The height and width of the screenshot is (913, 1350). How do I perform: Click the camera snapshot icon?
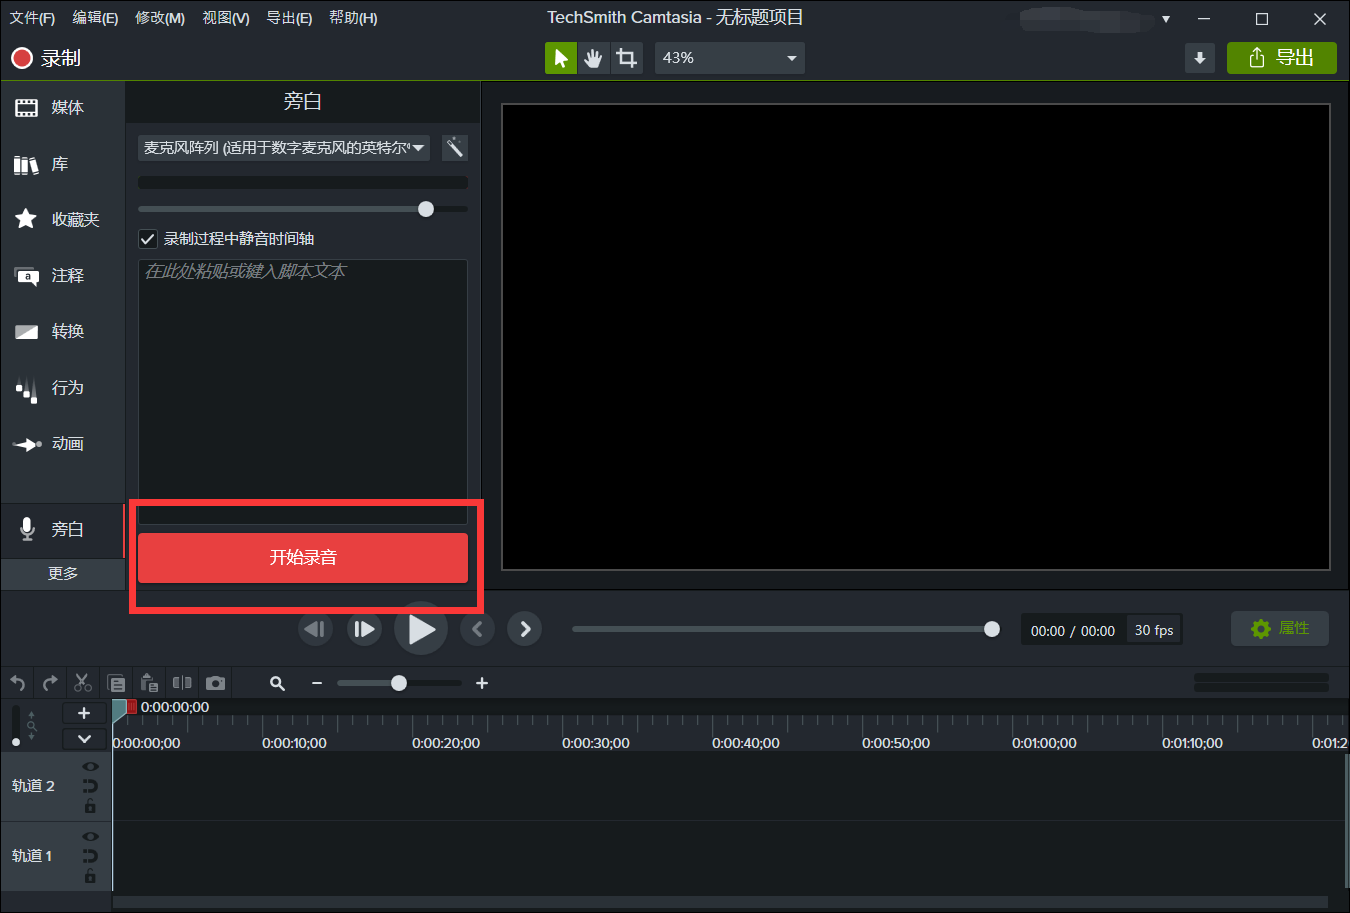coord(215,683)
